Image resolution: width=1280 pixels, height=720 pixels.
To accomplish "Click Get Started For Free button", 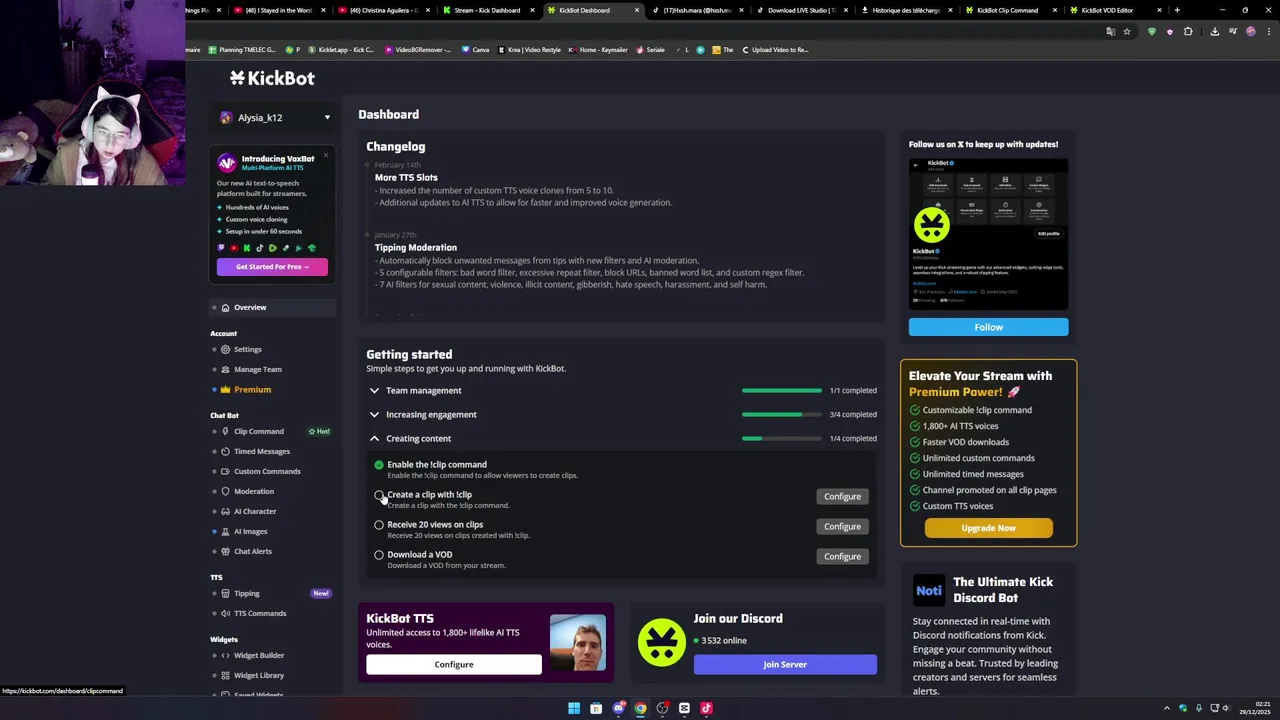I will coord(272,267).
